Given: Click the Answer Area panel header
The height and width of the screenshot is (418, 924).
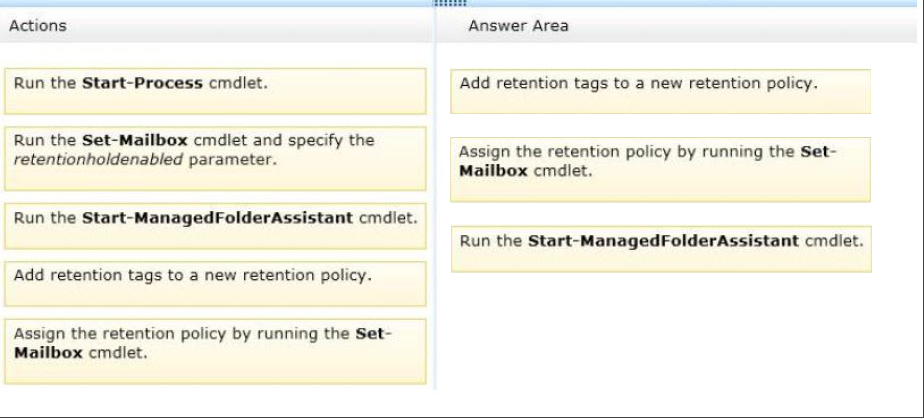Looking at the screenshot, I should point(676,26).
